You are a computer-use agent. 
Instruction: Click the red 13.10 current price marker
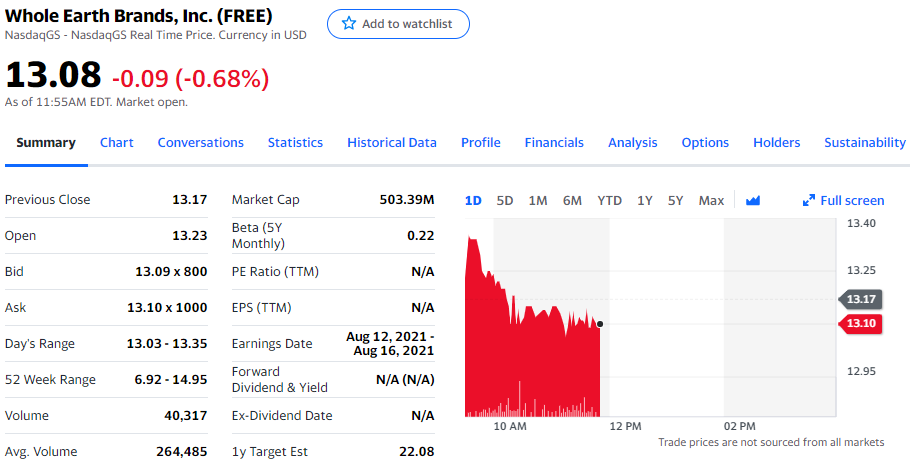tap(861, 323)
